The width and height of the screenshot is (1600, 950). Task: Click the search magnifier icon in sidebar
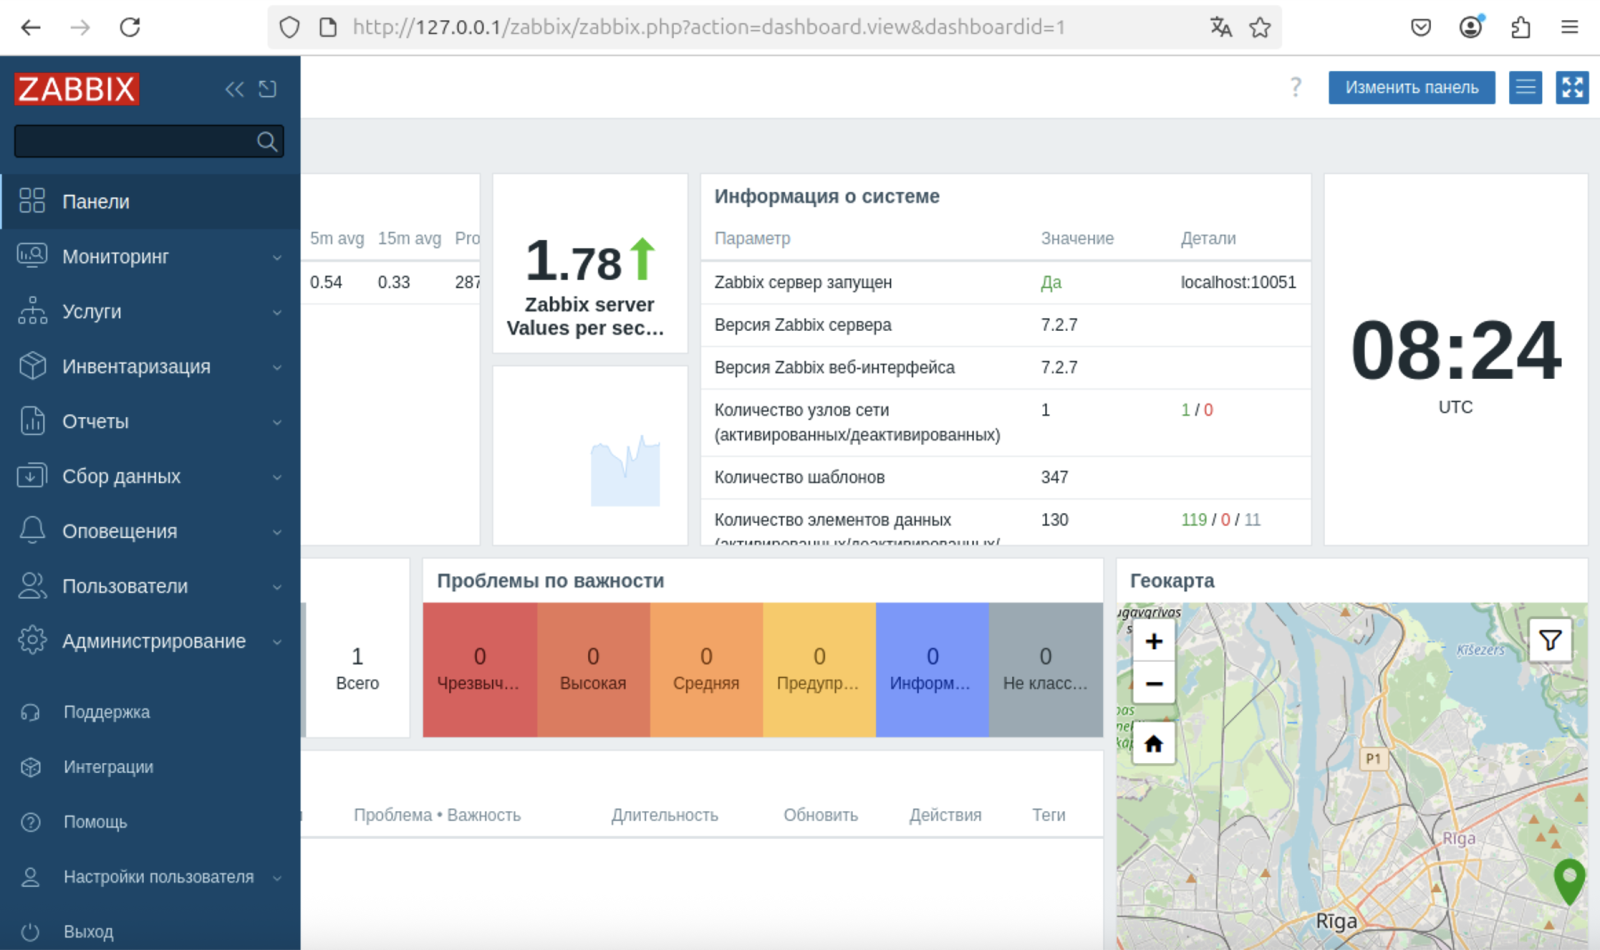(267, 141)
